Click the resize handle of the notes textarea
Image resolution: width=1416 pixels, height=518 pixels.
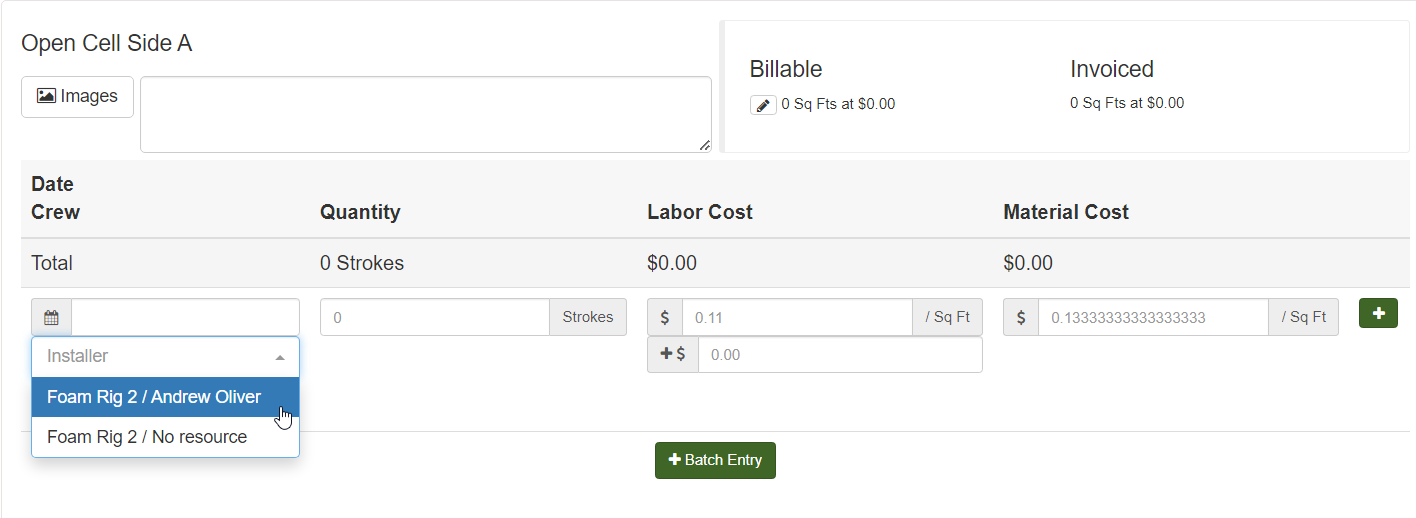tap(704, 145)
